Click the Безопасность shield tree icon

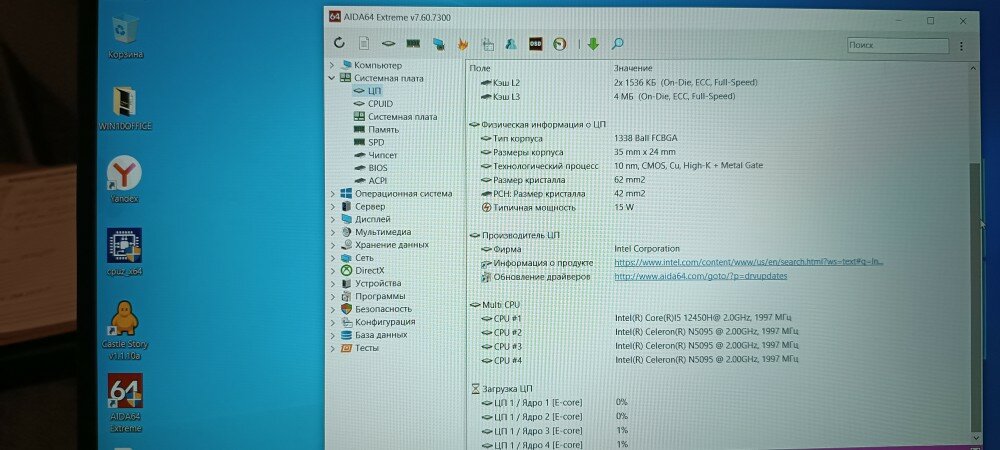[x=346, y=308]
